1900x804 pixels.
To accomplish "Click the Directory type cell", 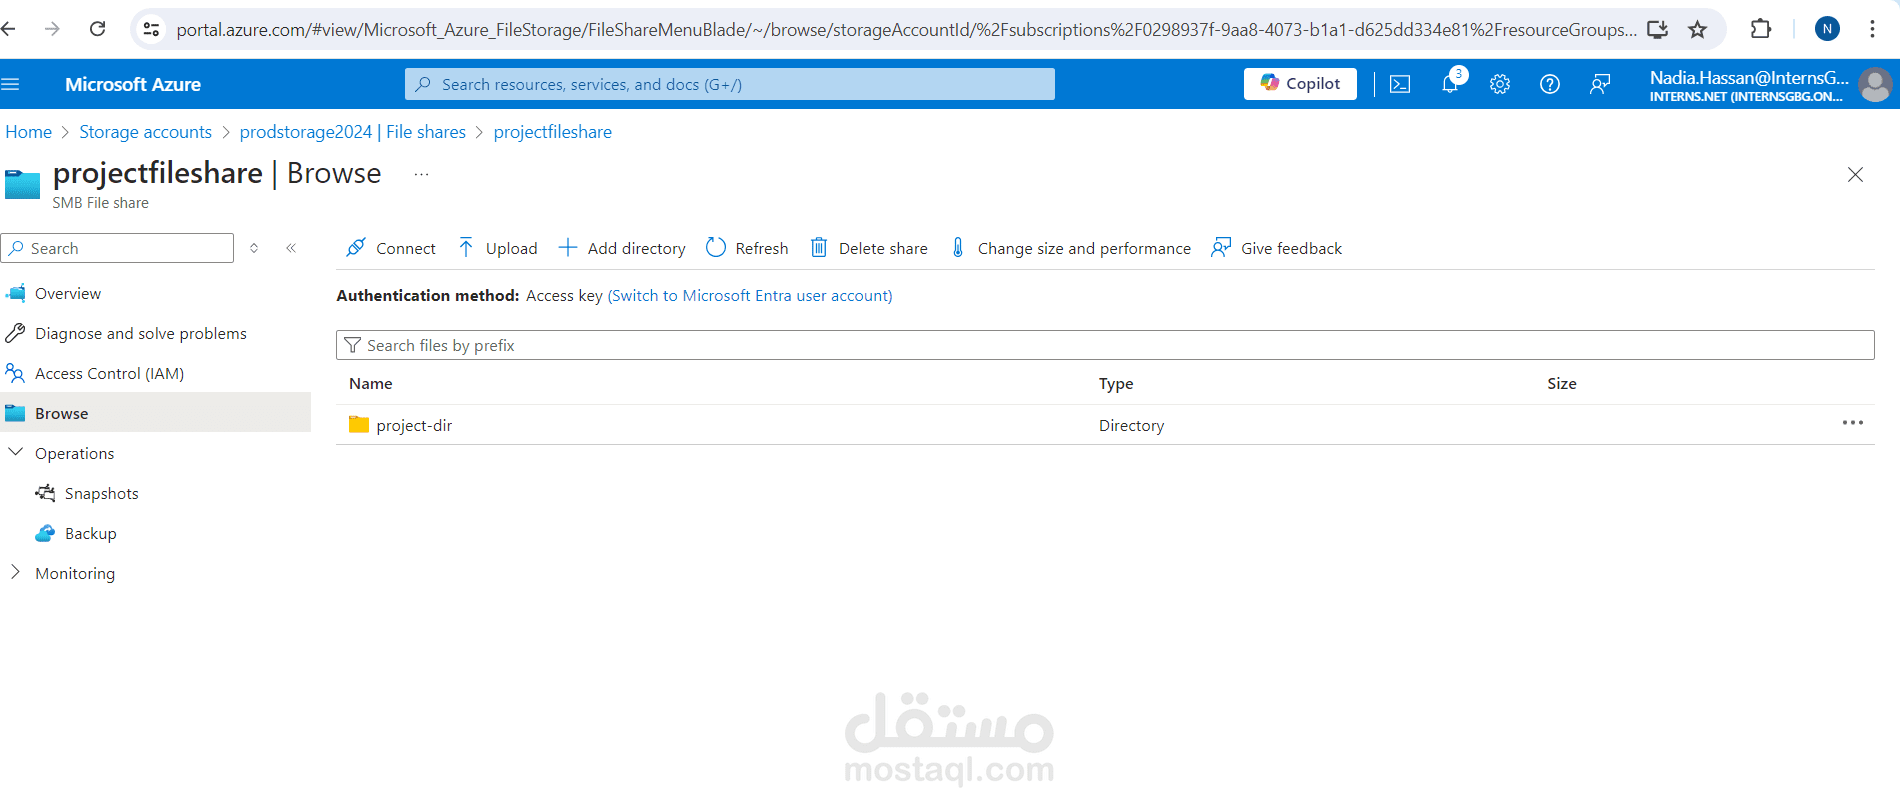I will (x=1131, y=425).
